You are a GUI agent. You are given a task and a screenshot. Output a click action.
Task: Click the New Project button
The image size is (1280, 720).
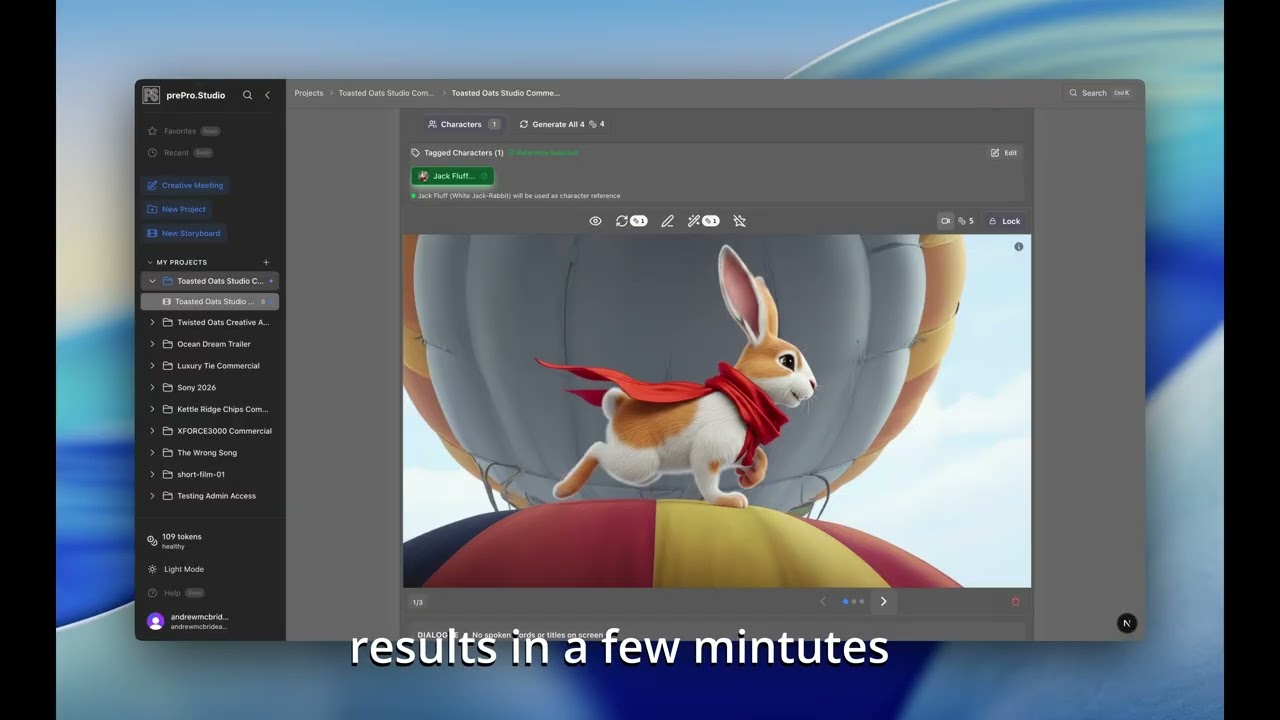point(176,209)
